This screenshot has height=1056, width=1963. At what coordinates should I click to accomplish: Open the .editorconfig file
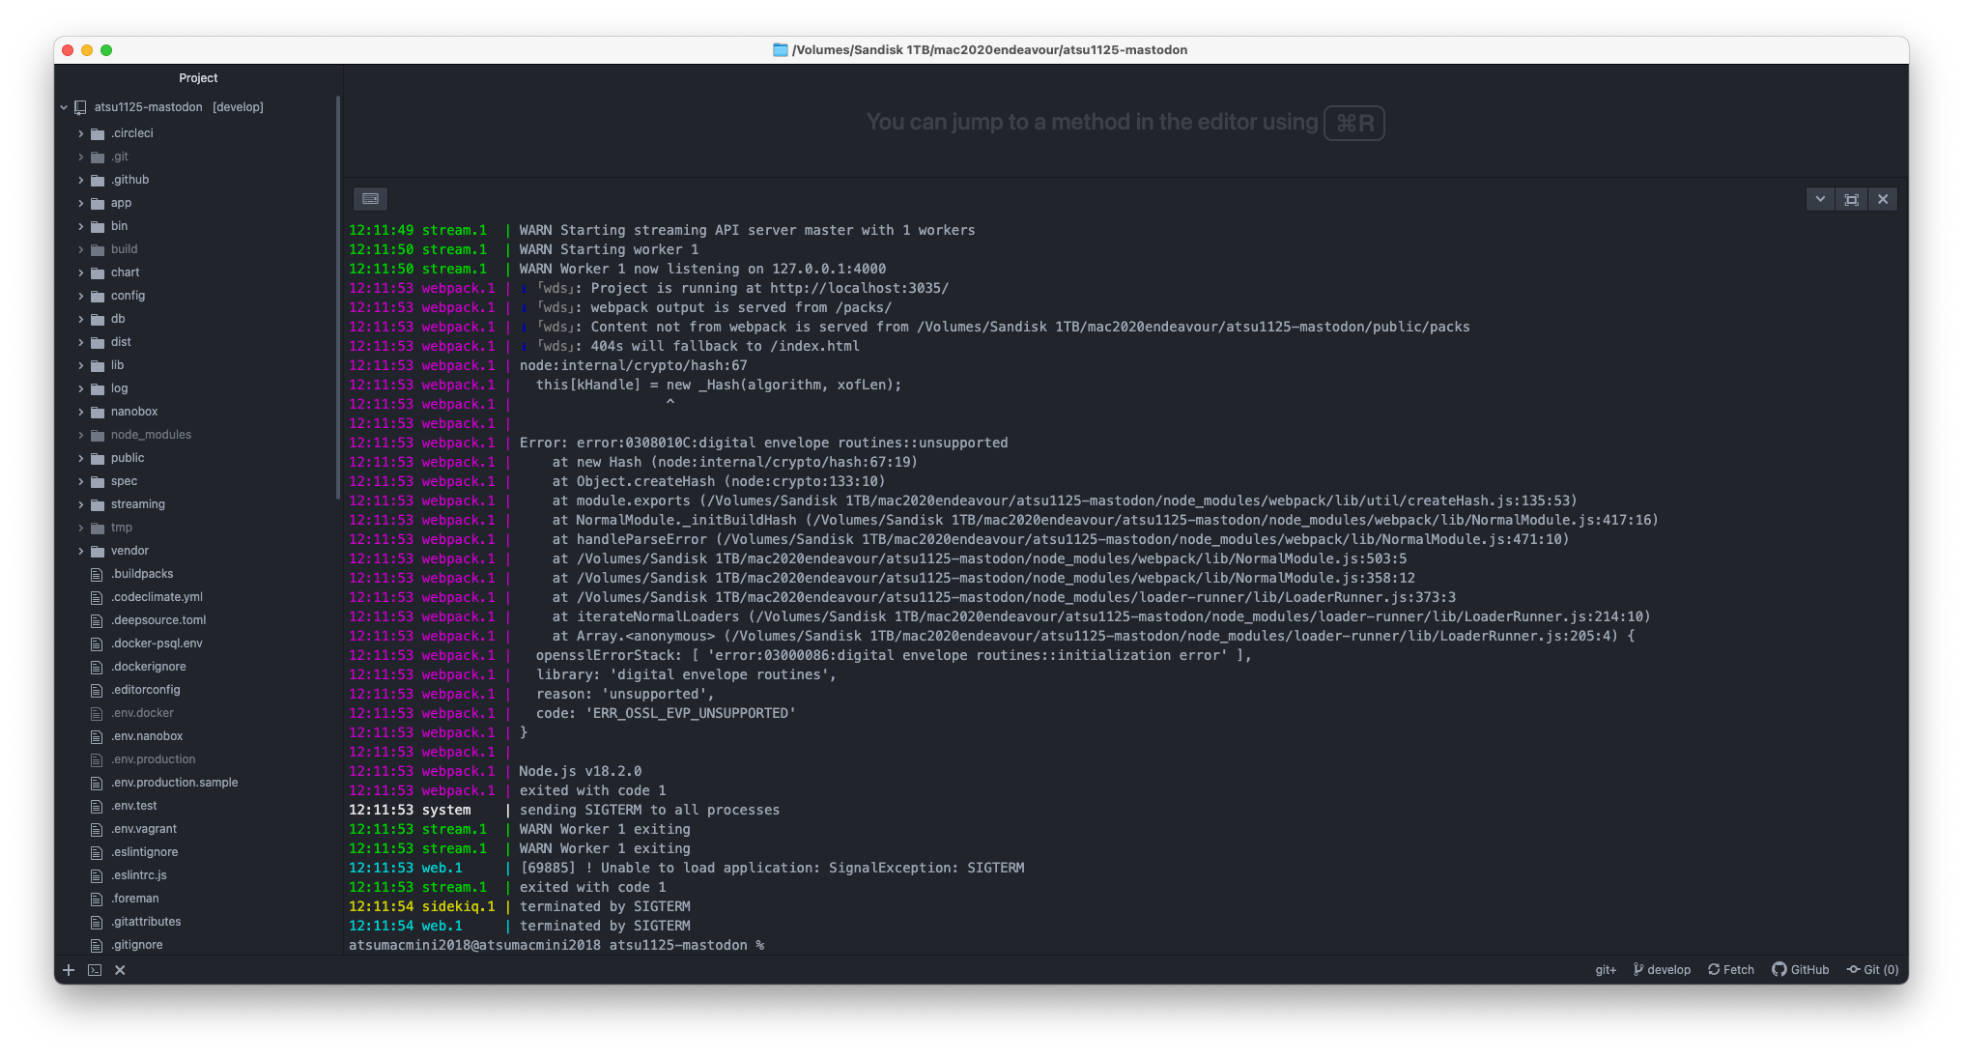(145, 690)
